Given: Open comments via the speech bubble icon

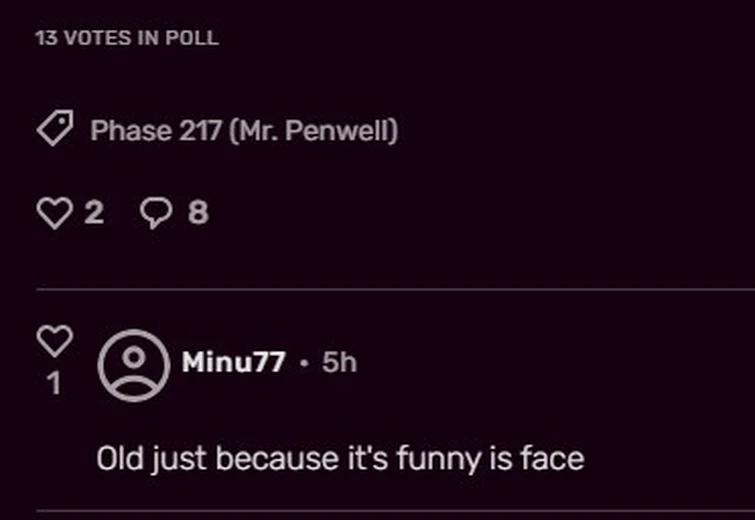Looking at the screenshot, I should point(155,212).
